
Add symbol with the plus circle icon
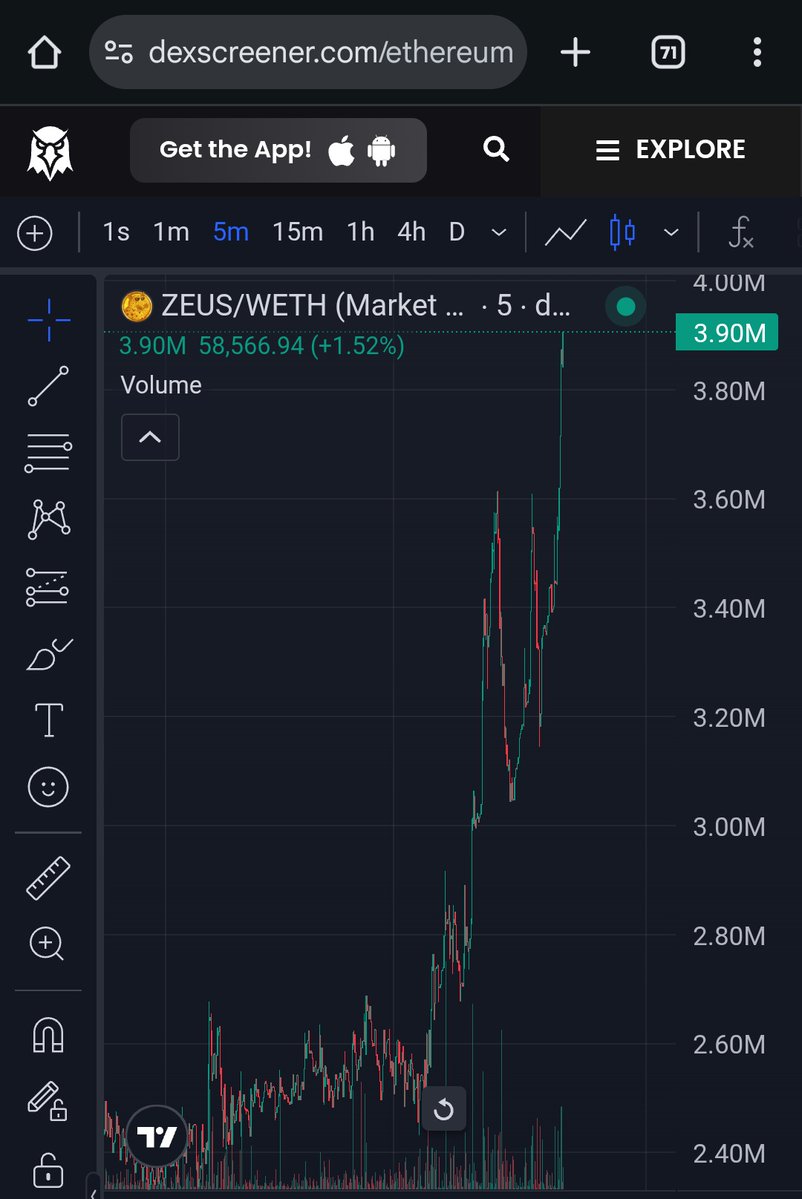click(x=35, y=232)
